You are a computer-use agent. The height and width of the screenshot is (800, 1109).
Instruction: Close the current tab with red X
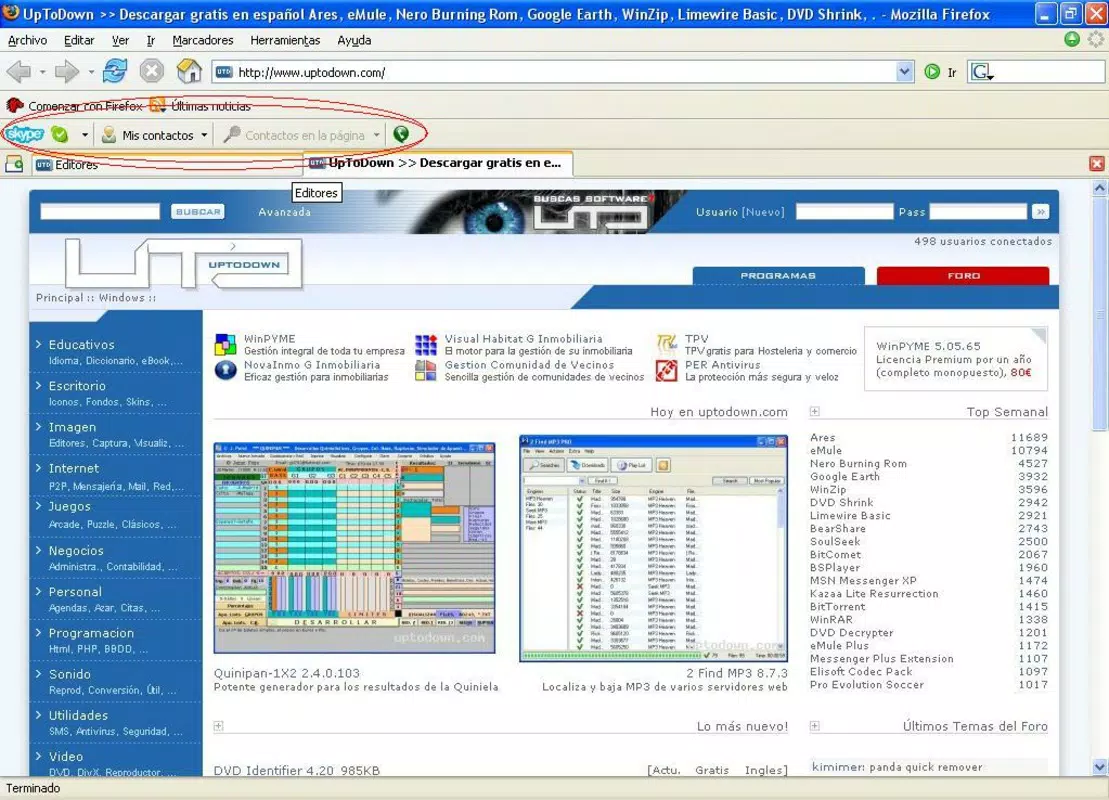coord(1096,164)
